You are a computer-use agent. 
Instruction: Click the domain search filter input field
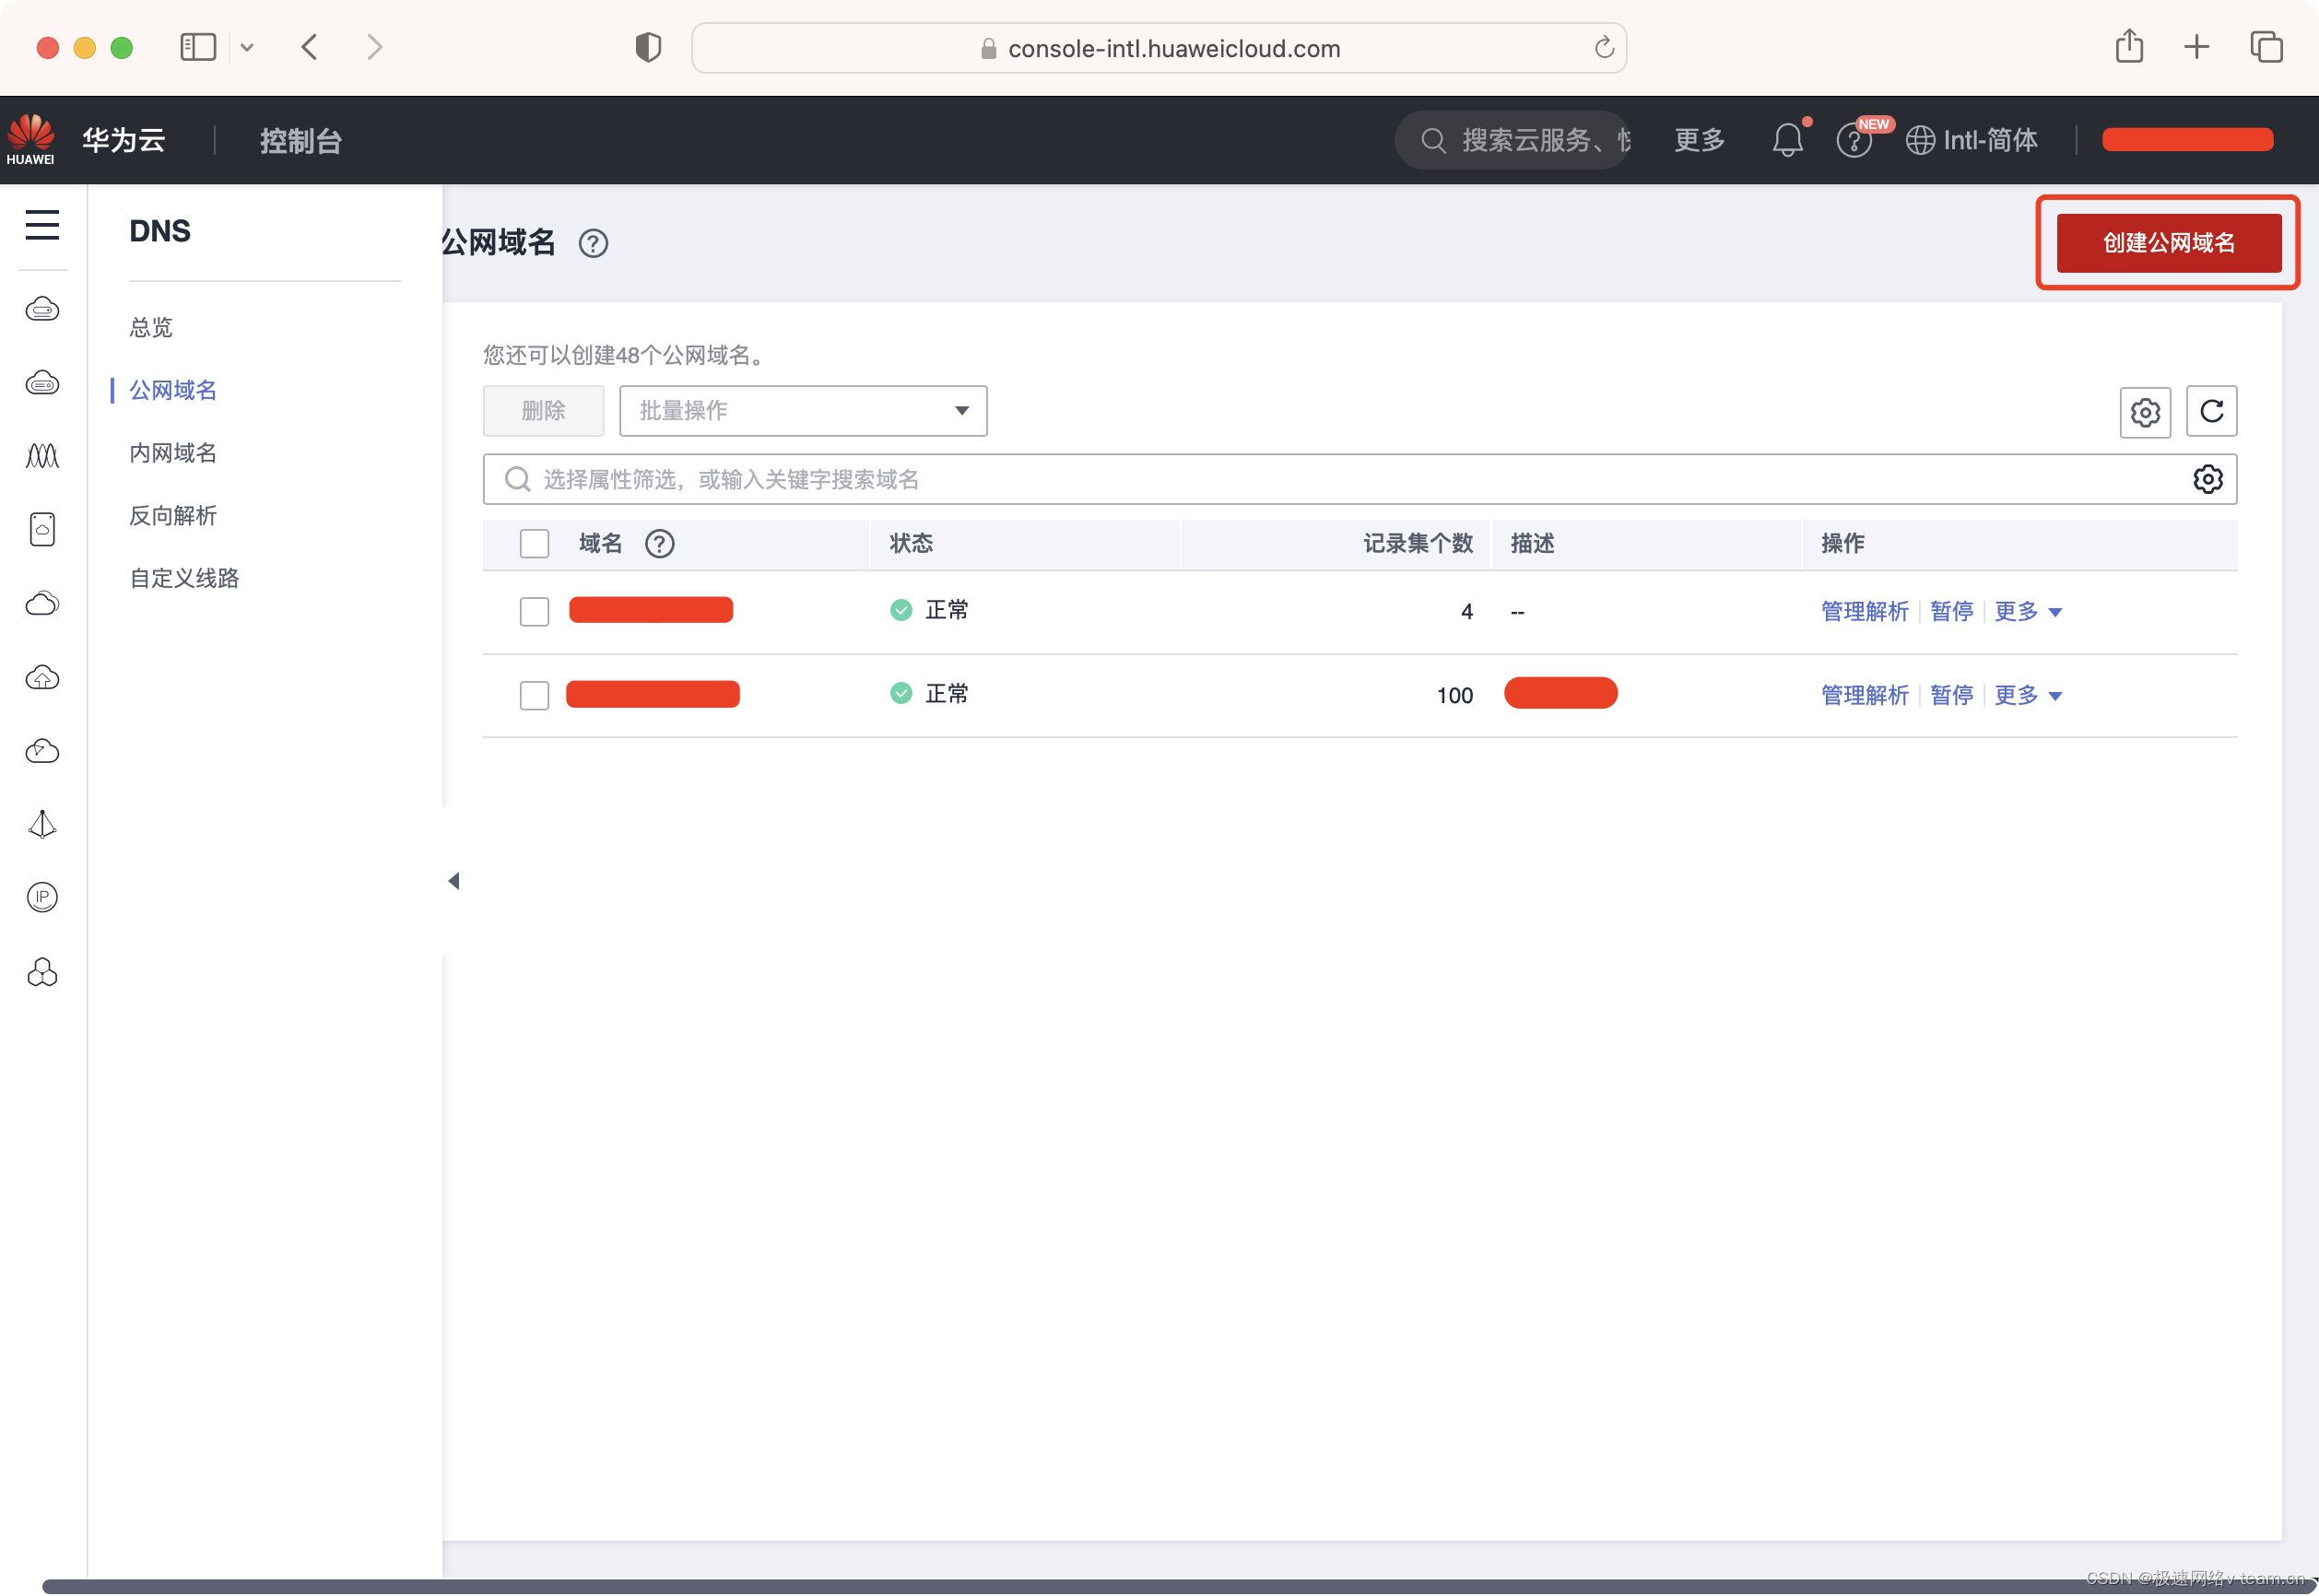1300,480
